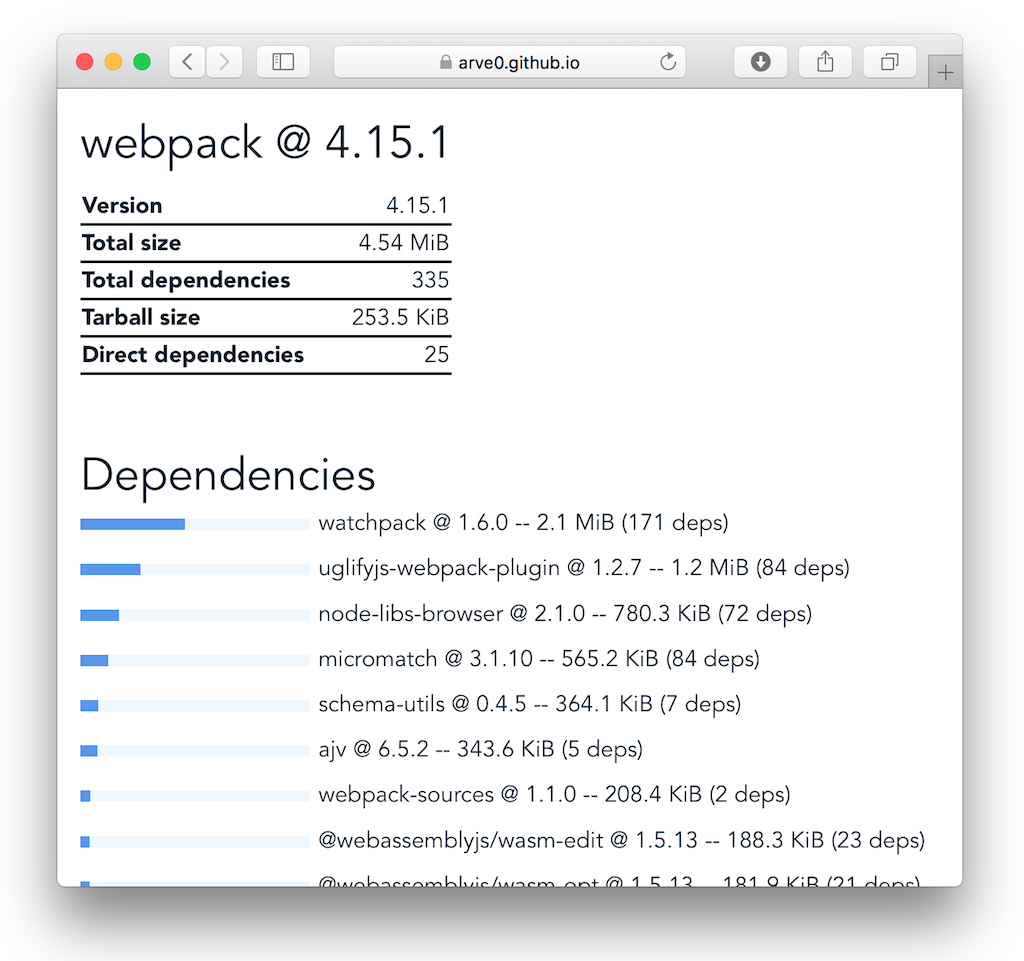
Task: Open a new tab with plus button
Action: point(945,72)
